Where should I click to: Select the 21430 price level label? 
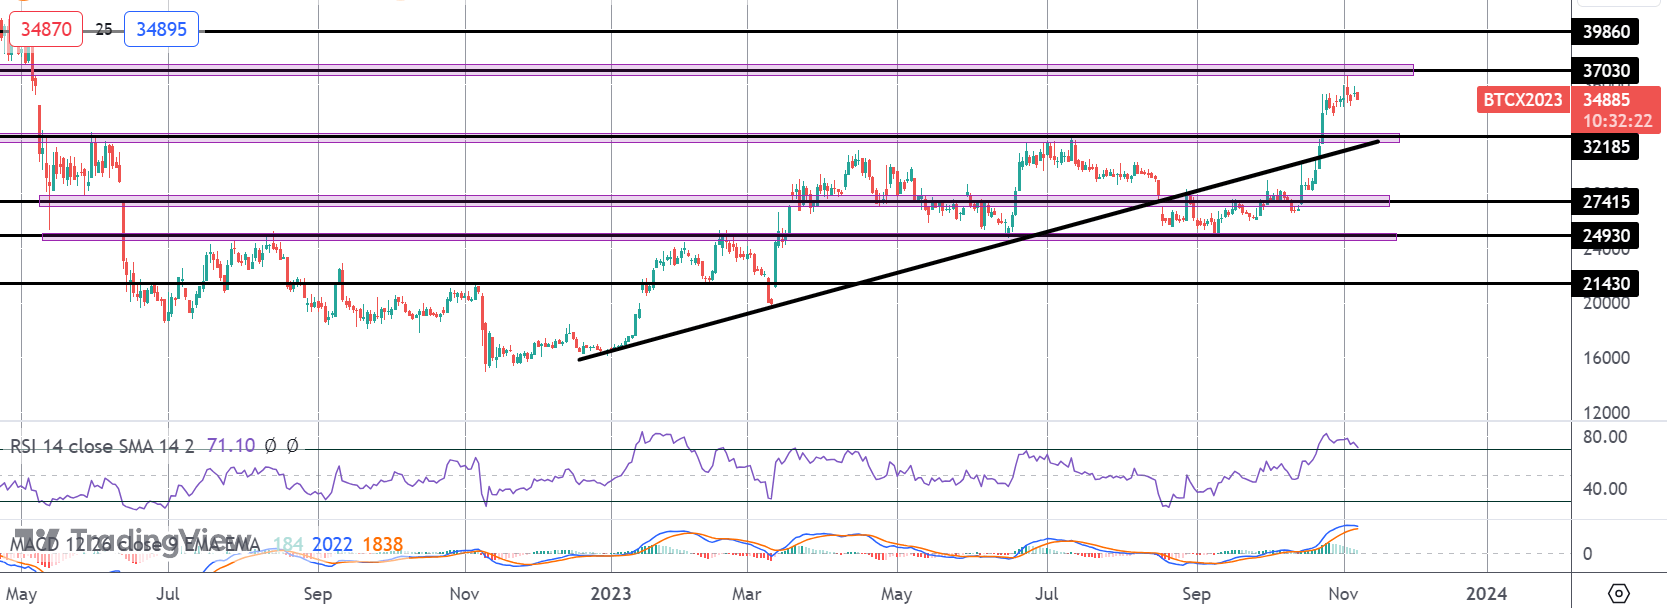[1606, 284]
